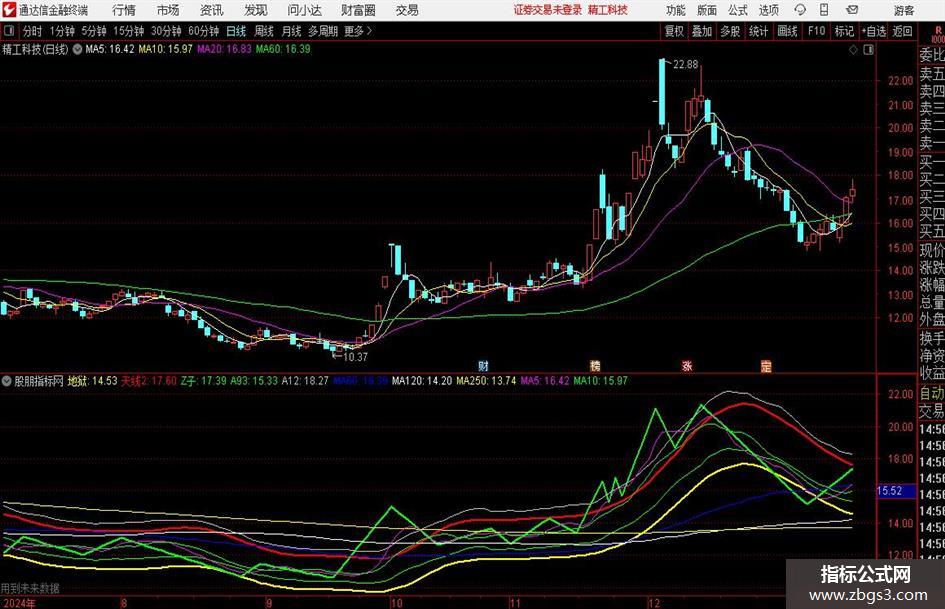Click the 游客 user account label
The image size is (945, 609).
[x=903, y=10]
